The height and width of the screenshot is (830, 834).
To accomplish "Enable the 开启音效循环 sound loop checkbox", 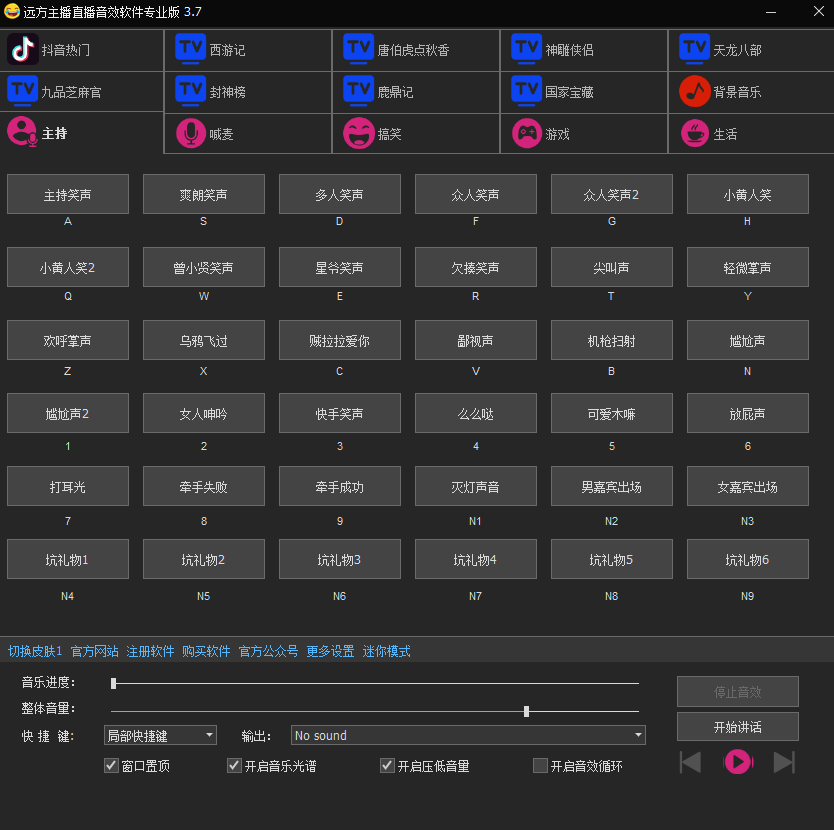I will pos(538,765).
